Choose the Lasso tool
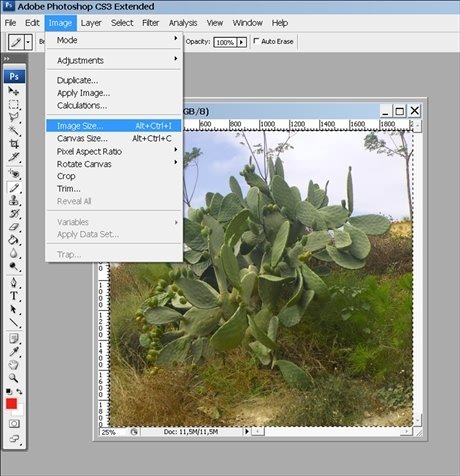460x476 pixels. [x=13, y=117]
